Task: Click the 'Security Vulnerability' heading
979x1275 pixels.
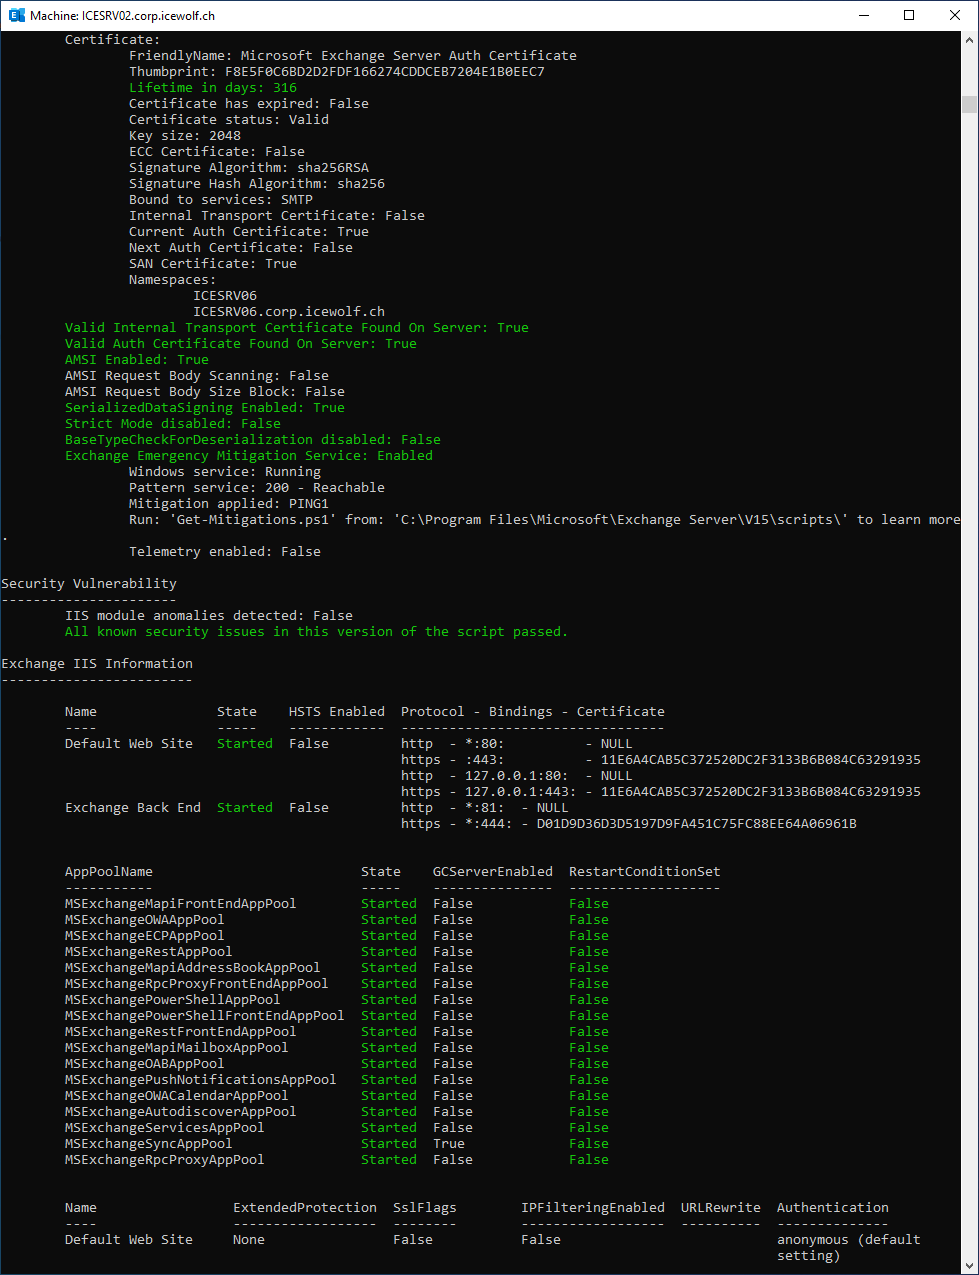Action: click(89, 584)
